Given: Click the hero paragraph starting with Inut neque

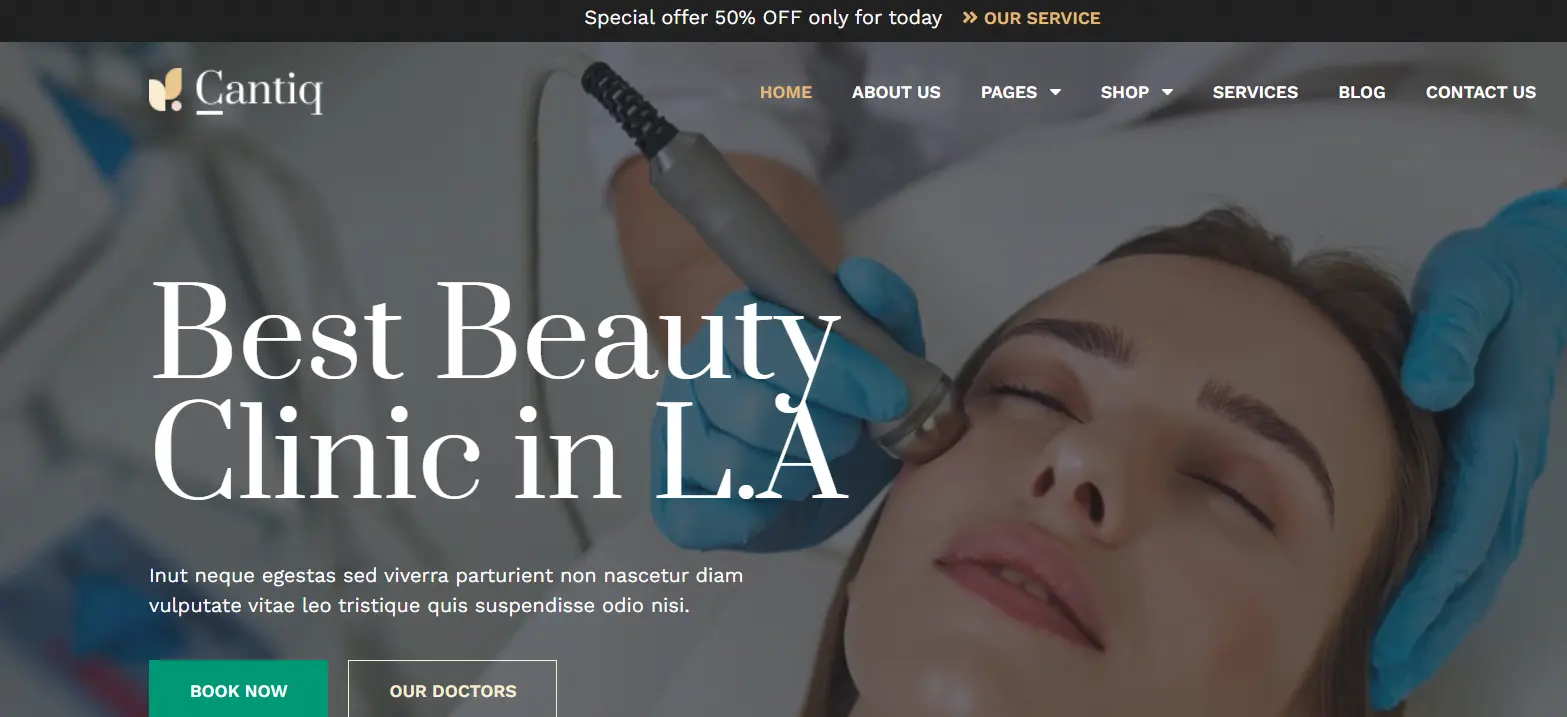Looking at the screenshot, I should point(446,590).
